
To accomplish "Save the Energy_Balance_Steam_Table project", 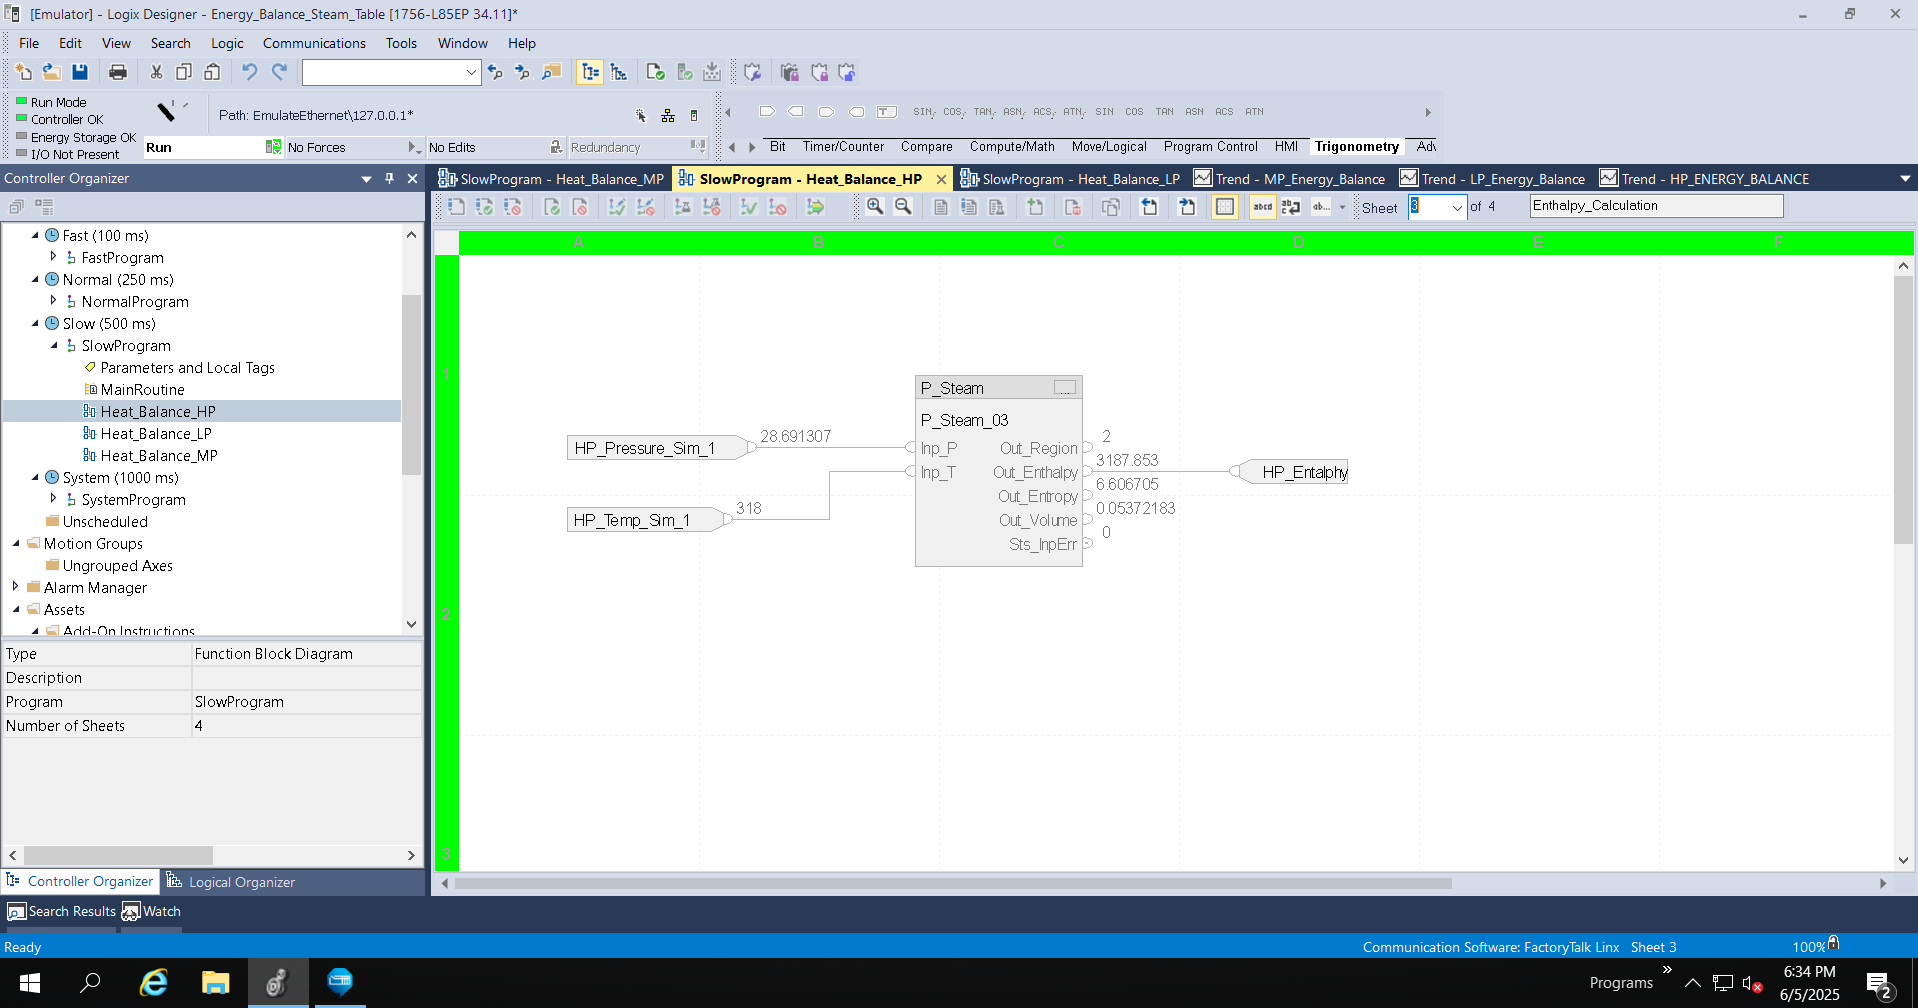I will [80, 71].
